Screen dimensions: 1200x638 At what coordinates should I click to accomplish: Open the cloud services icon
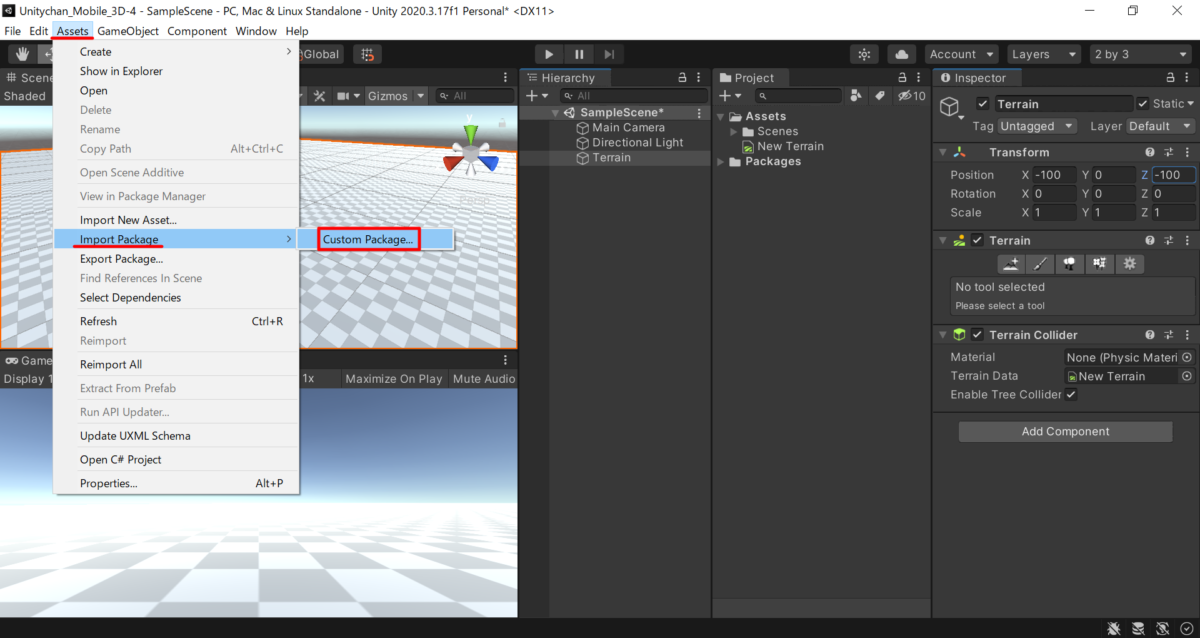pos(902,54)
